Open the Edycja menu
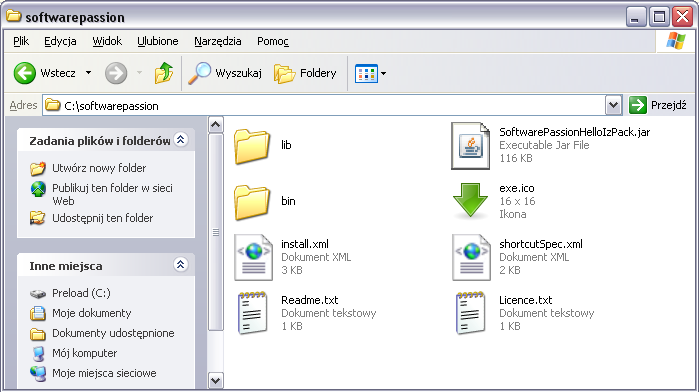 [x=60, y=41]
